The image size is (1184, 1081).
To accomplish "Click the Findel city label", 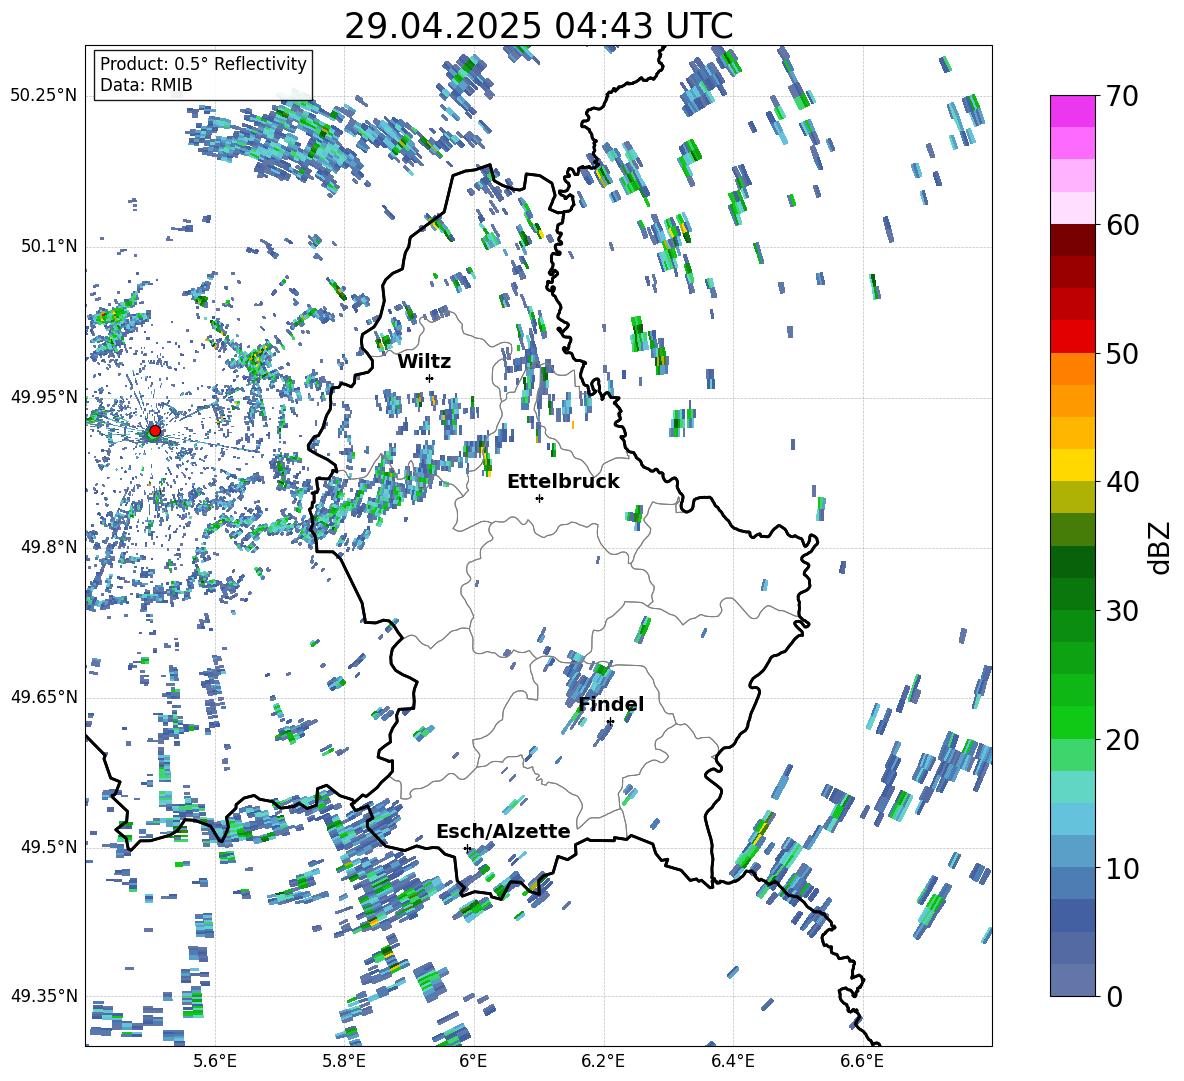I will coord(611,704).
